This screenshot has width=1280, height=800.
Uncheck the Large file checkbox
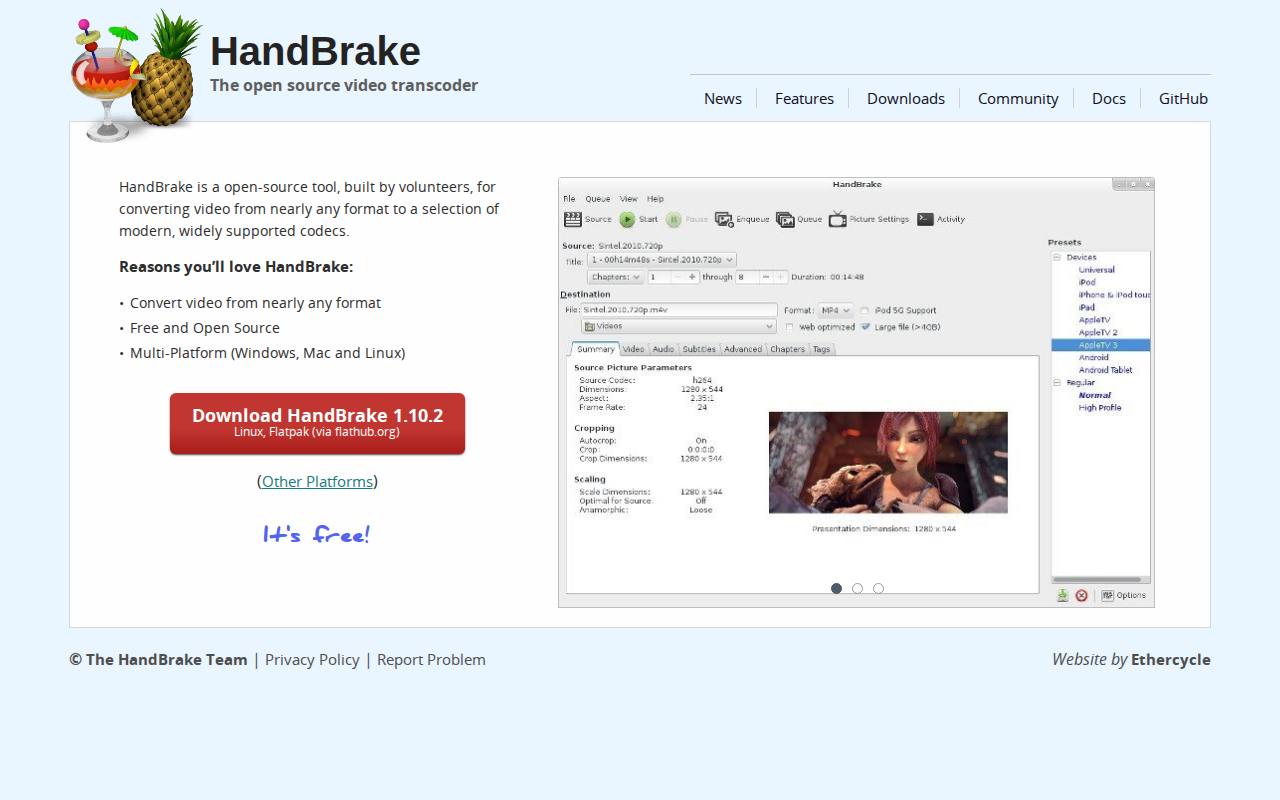(x=865, y=327)
